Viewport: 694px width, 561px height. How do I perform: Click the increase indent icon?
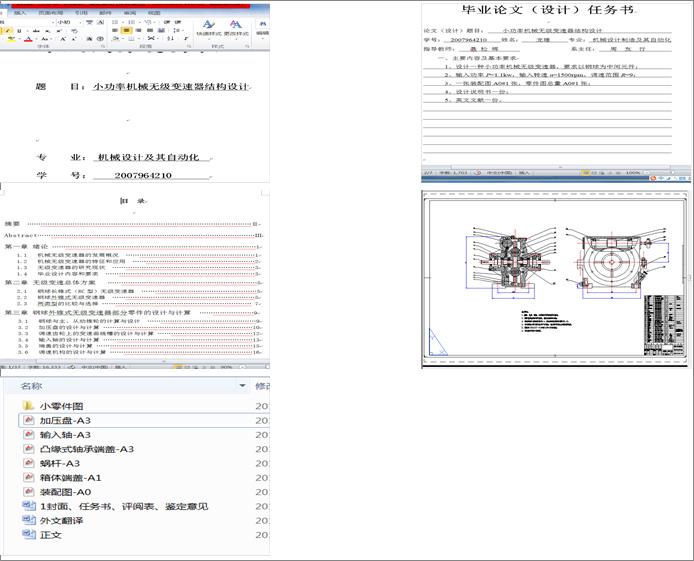[x=178, y=22]
